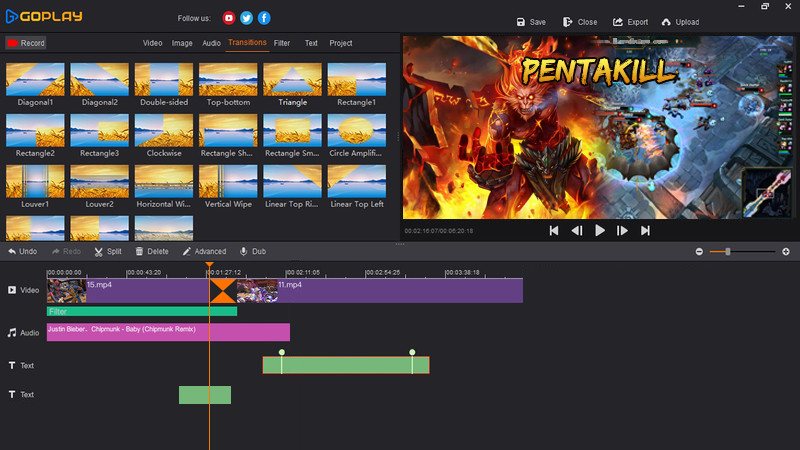This screenshot has height=450, width=800.
Task: Select the 15.mp4 video clip
Action: click(x=128, y=290)
